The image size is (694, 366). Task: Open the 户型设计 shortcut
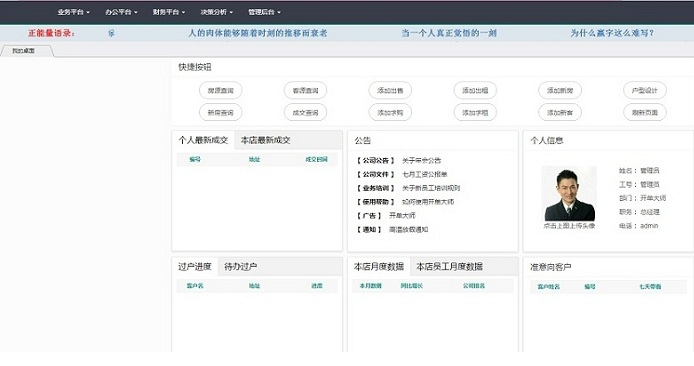(645, 90)
